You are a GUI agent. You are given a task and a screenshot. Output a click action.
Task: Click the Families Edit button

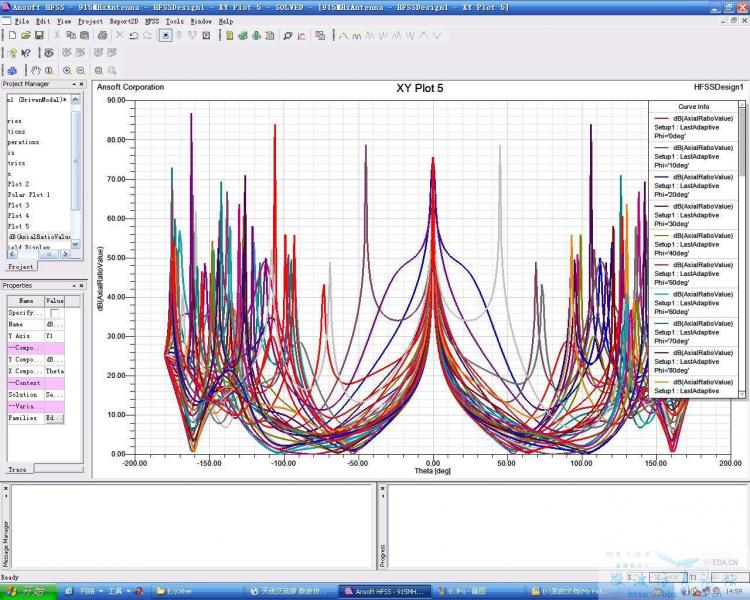pos(54,418)
